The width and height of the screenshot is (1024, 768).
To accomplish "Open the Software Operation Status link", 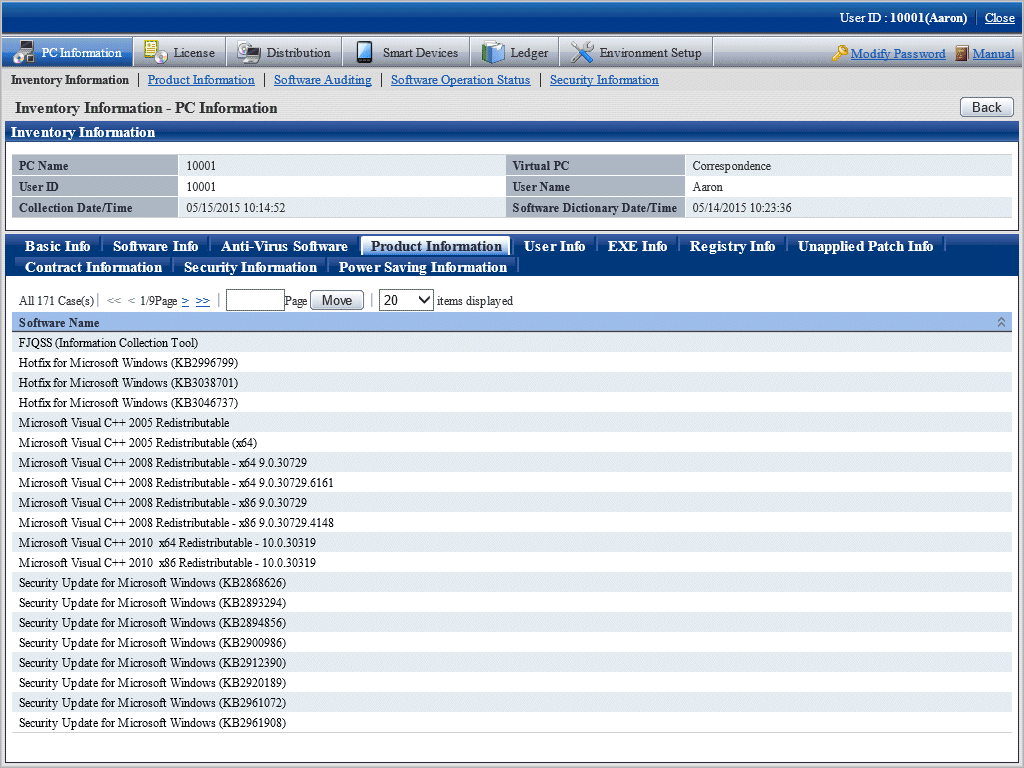I will (x=460, y=80).
